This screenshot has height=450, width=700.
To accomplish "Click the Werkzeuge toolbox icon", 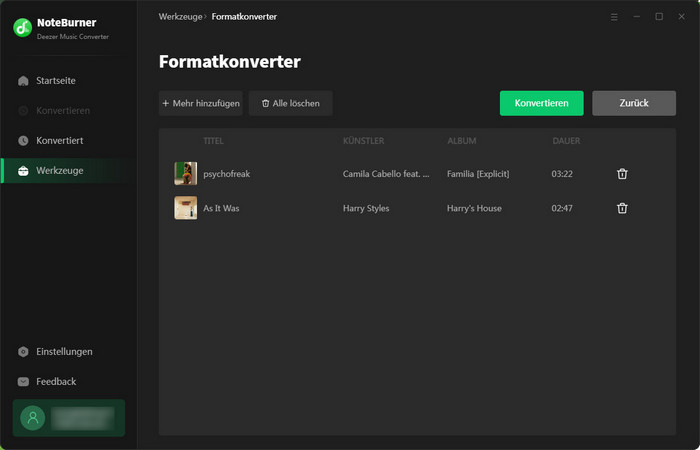I will pos(23,171).
